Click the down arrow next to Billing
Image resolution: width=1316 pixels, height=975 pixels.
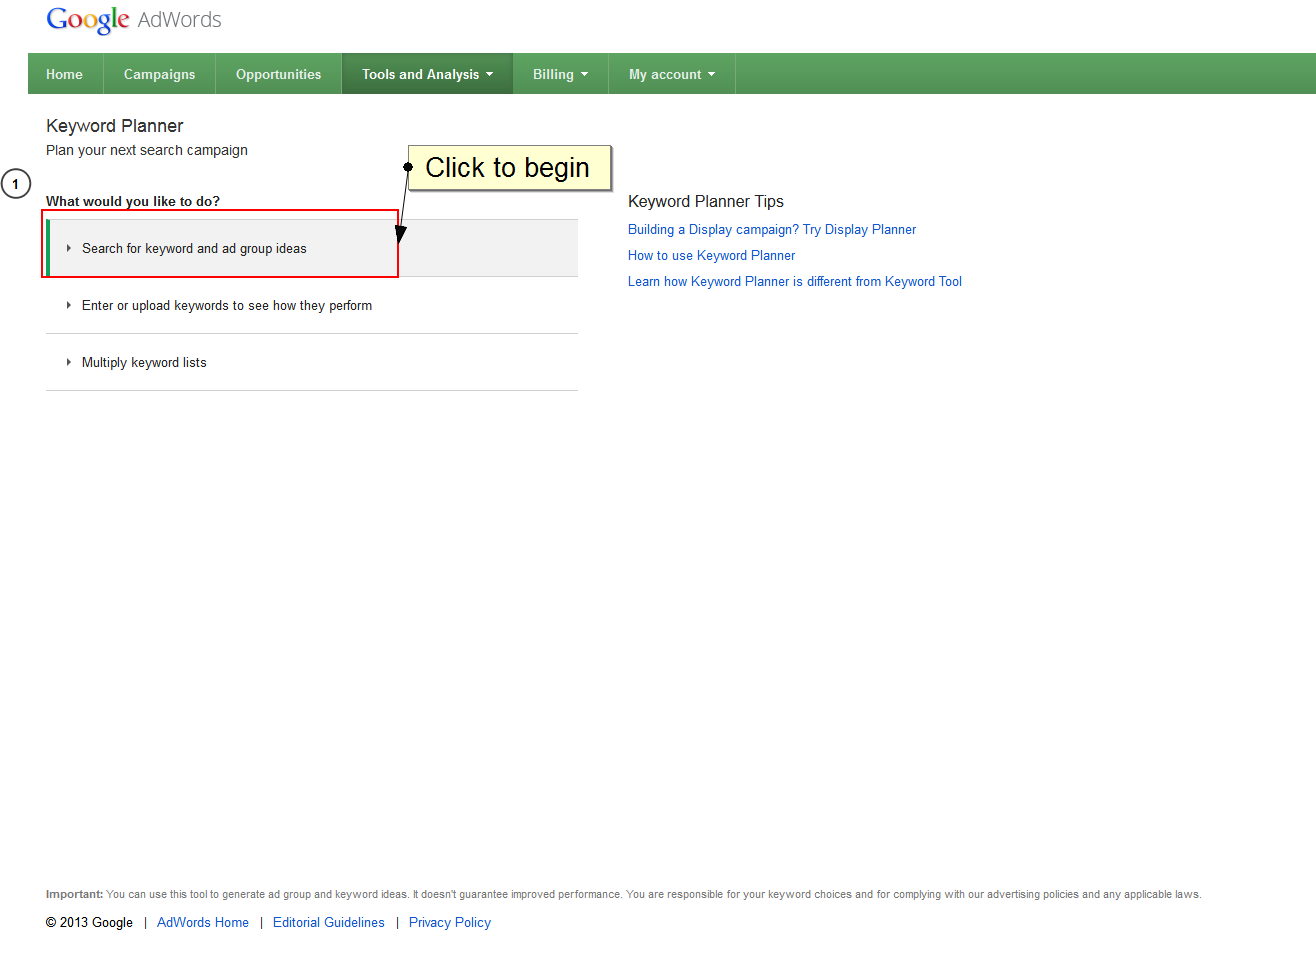coord(585,74)
